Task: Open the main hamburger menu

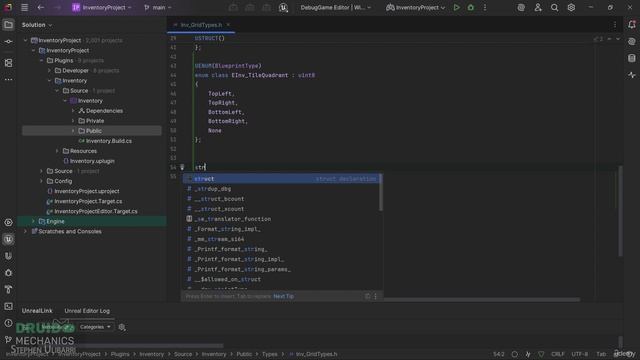Action: tap(24, 7)
